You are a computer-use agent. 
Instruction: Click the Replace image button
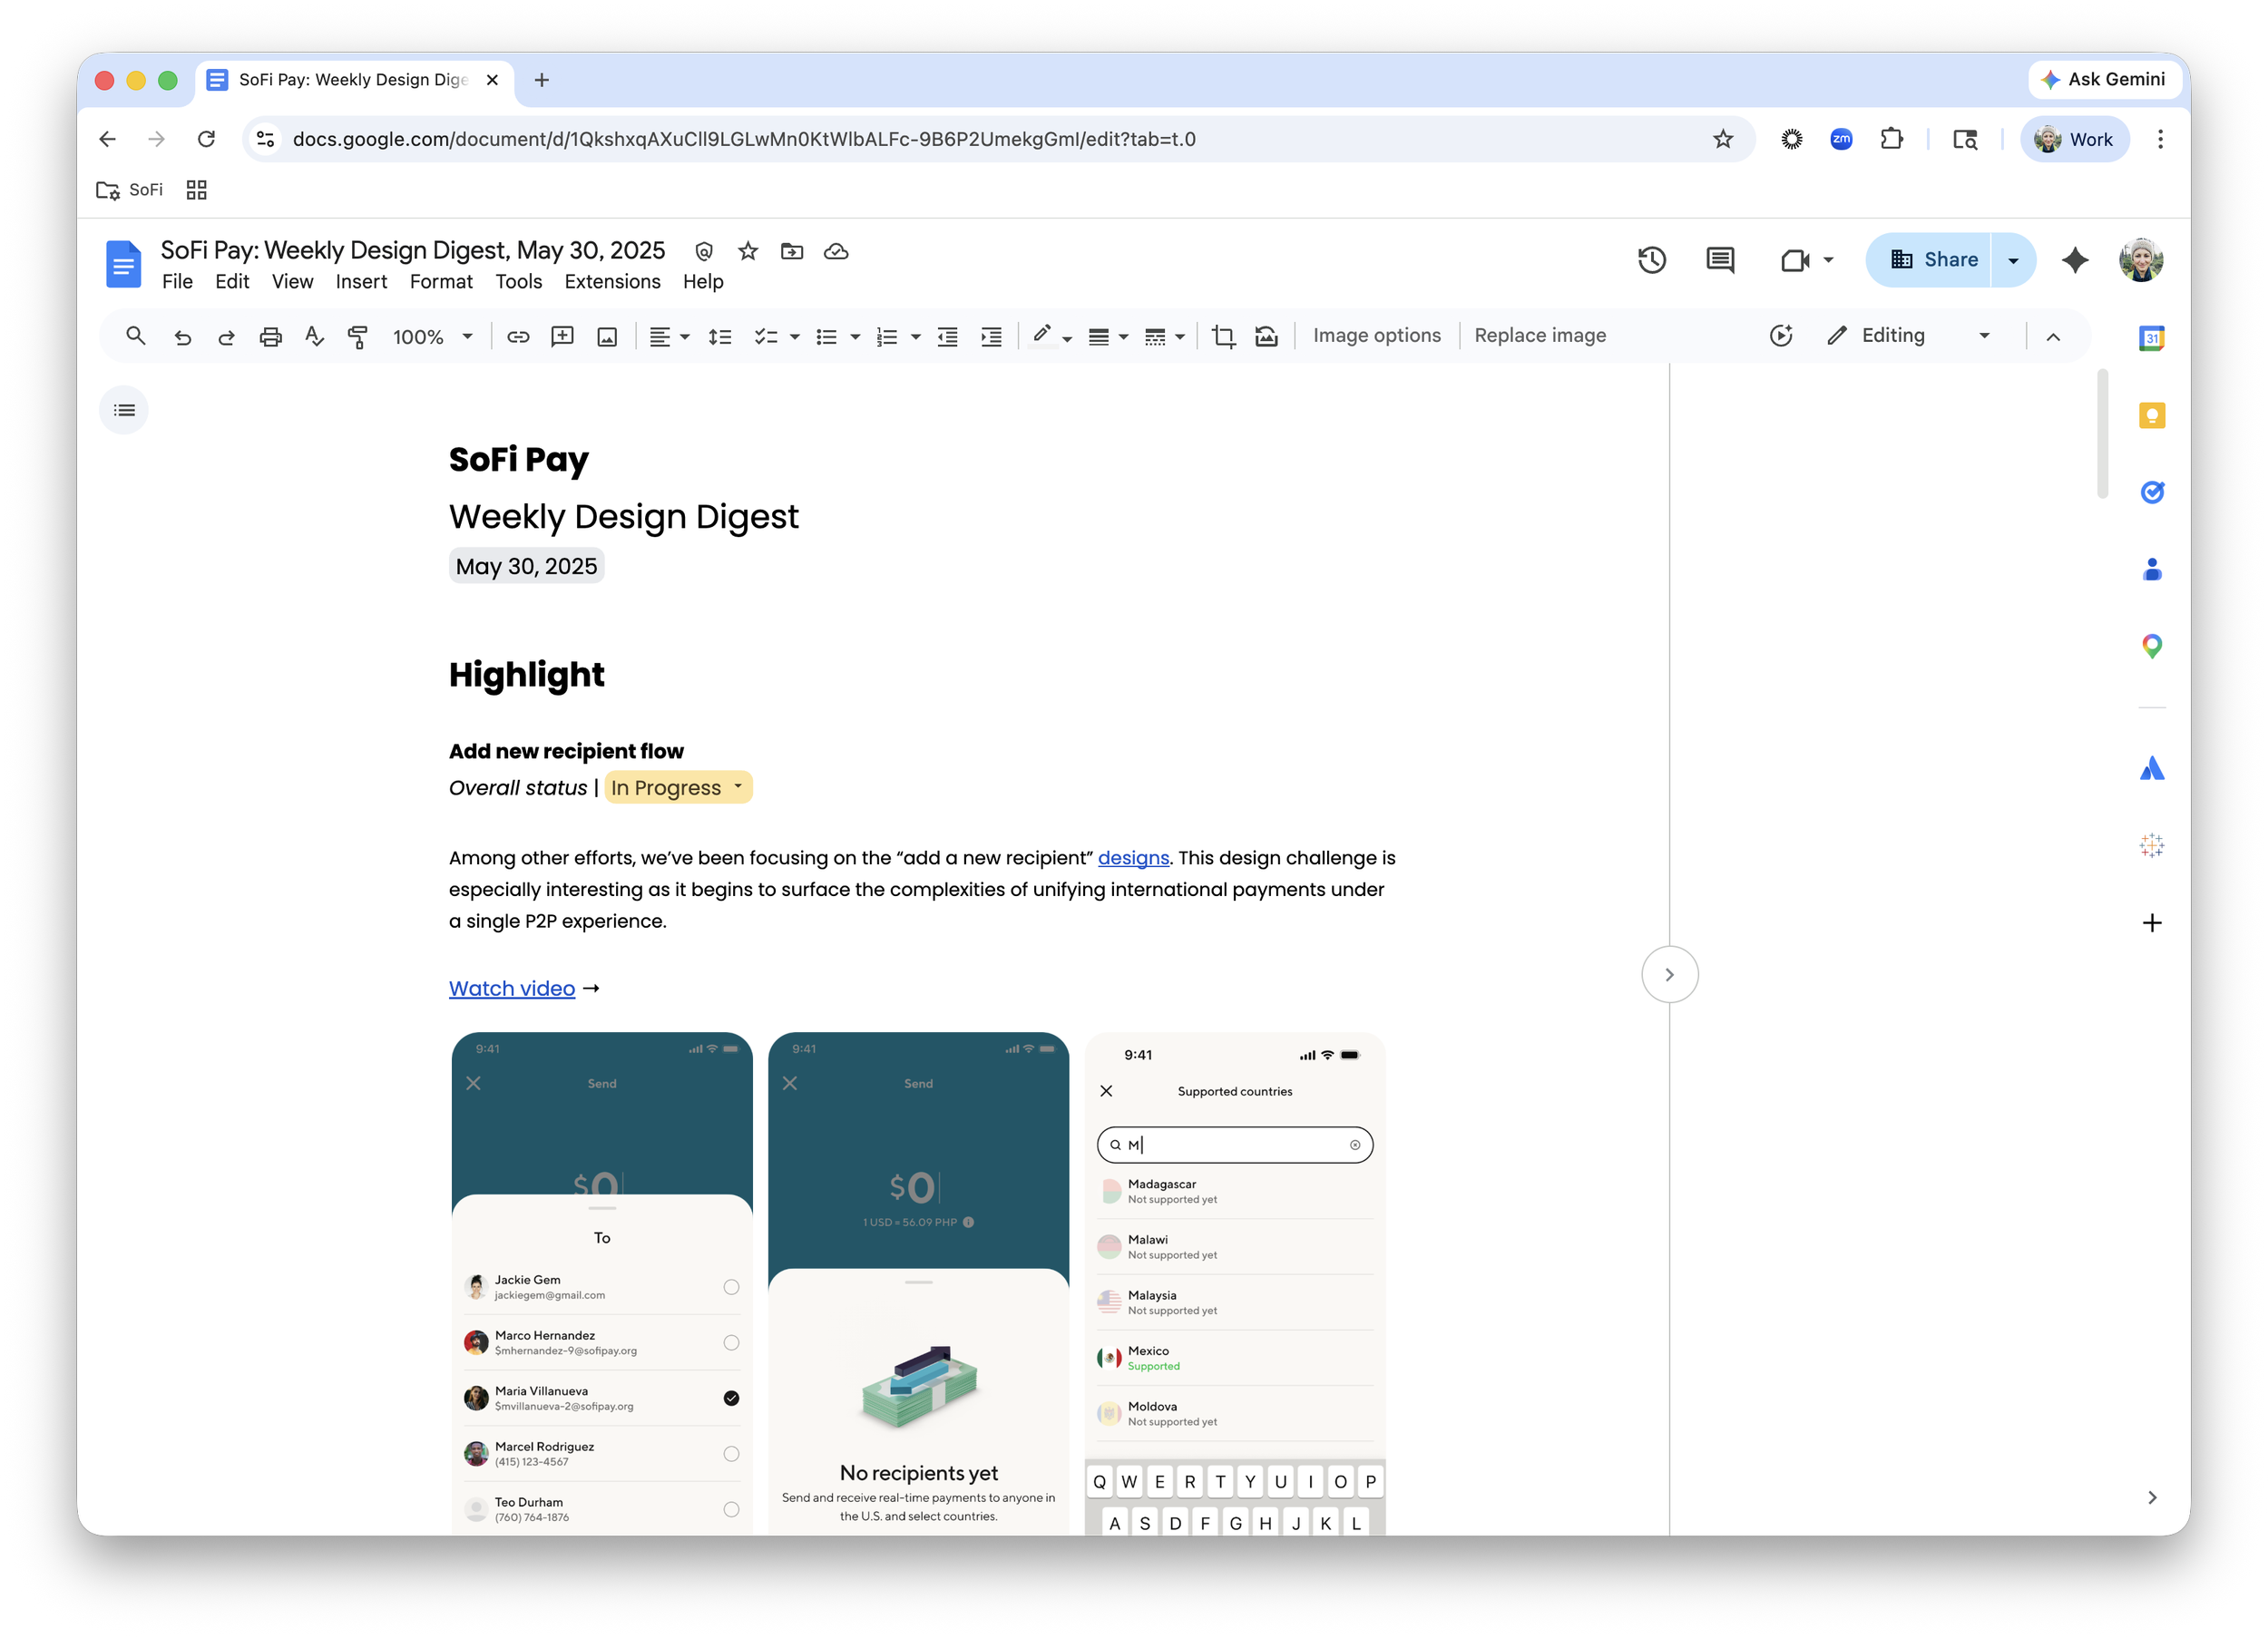1539,336
